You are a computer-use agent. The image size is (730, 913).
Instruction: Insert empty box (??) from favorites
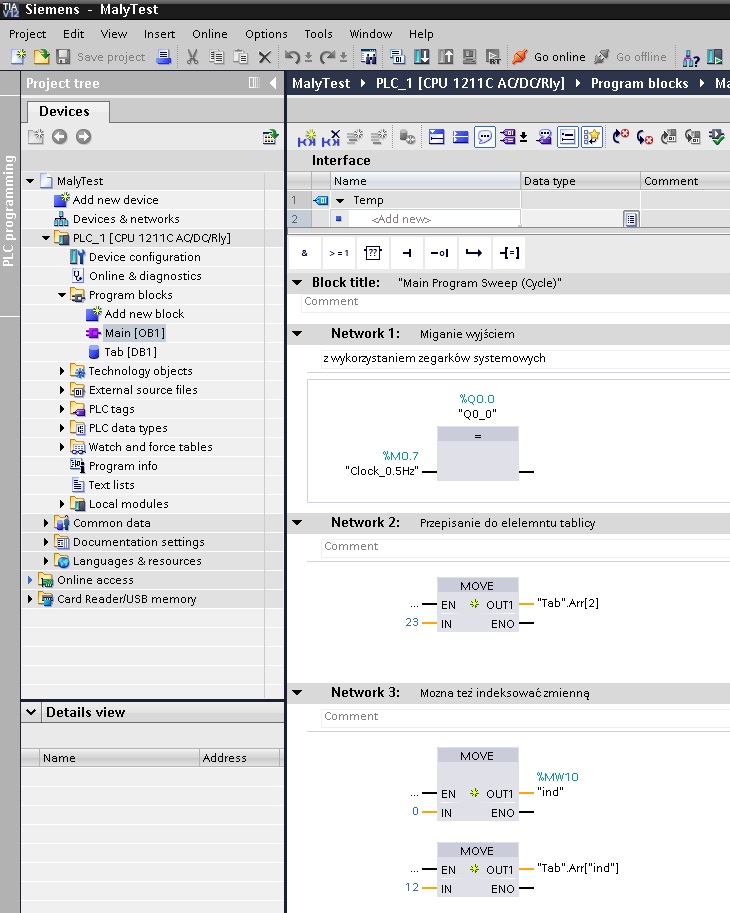[x=373, y=253]
